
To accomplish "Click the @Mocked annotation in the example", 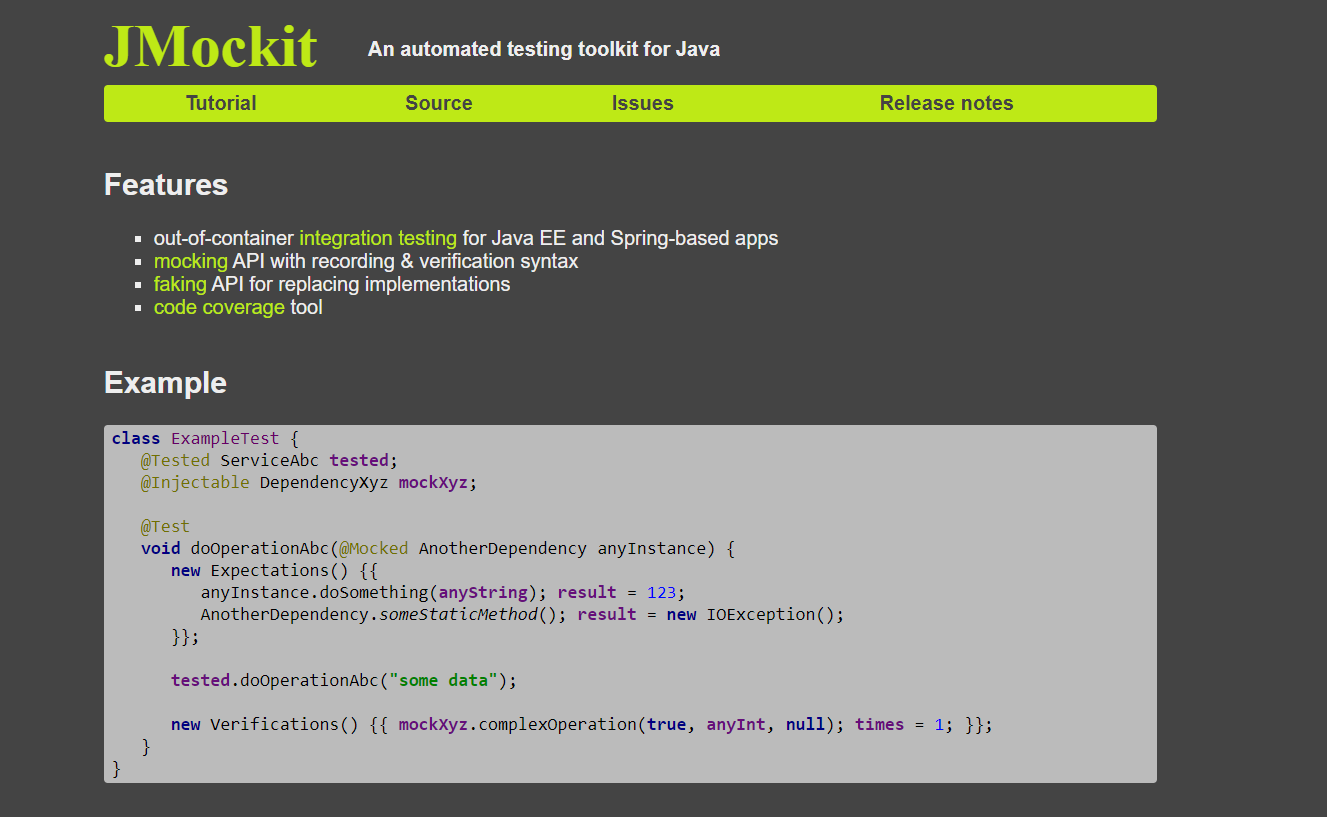I will pyautogui.click(x=372, y=548).
